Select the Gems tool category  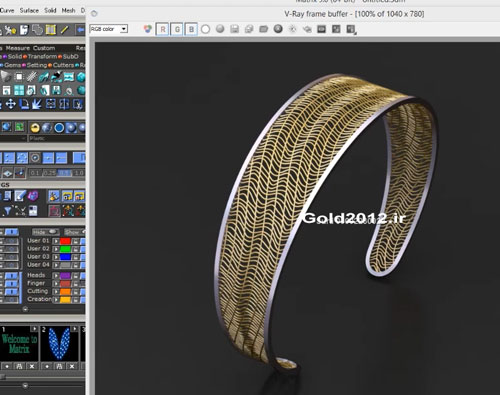click(13, 65)
